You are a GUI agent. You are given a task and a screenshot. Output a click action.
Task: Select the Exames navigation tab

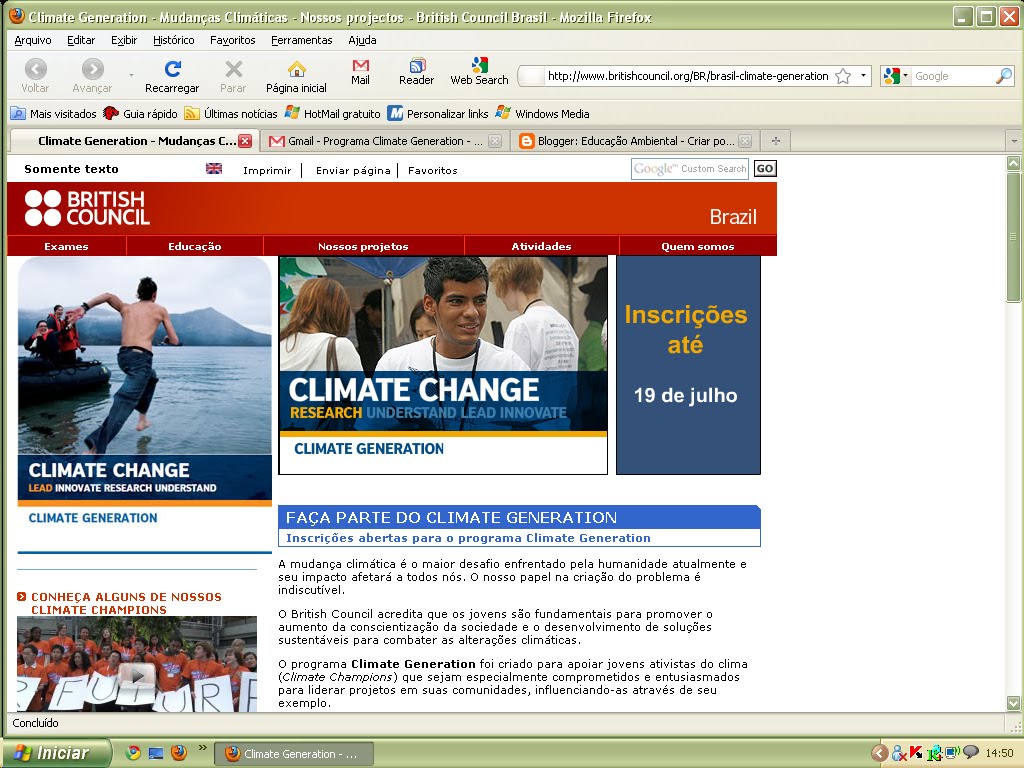[67, 246]
